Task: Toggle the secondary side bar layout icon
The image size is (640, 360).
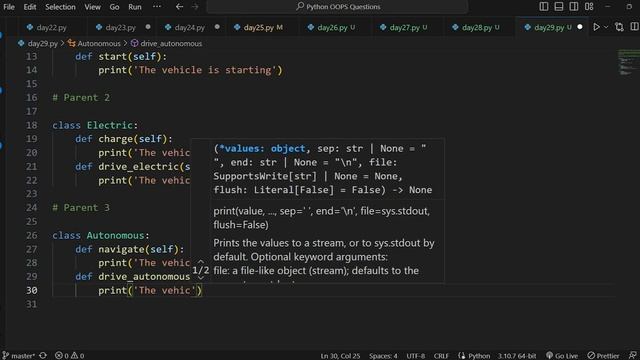Action: [573, 7]
